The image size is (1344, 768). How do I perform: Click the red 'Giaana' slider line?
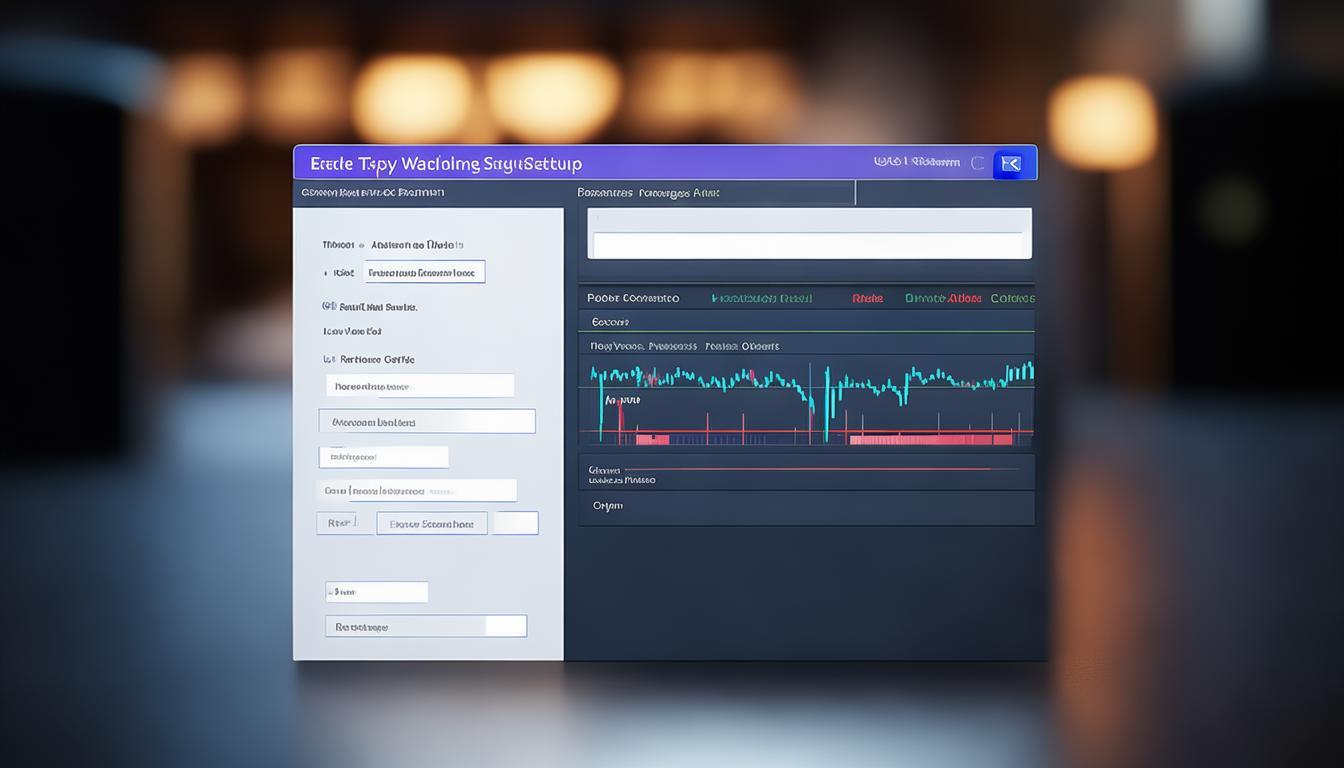[x=820, y=468]
